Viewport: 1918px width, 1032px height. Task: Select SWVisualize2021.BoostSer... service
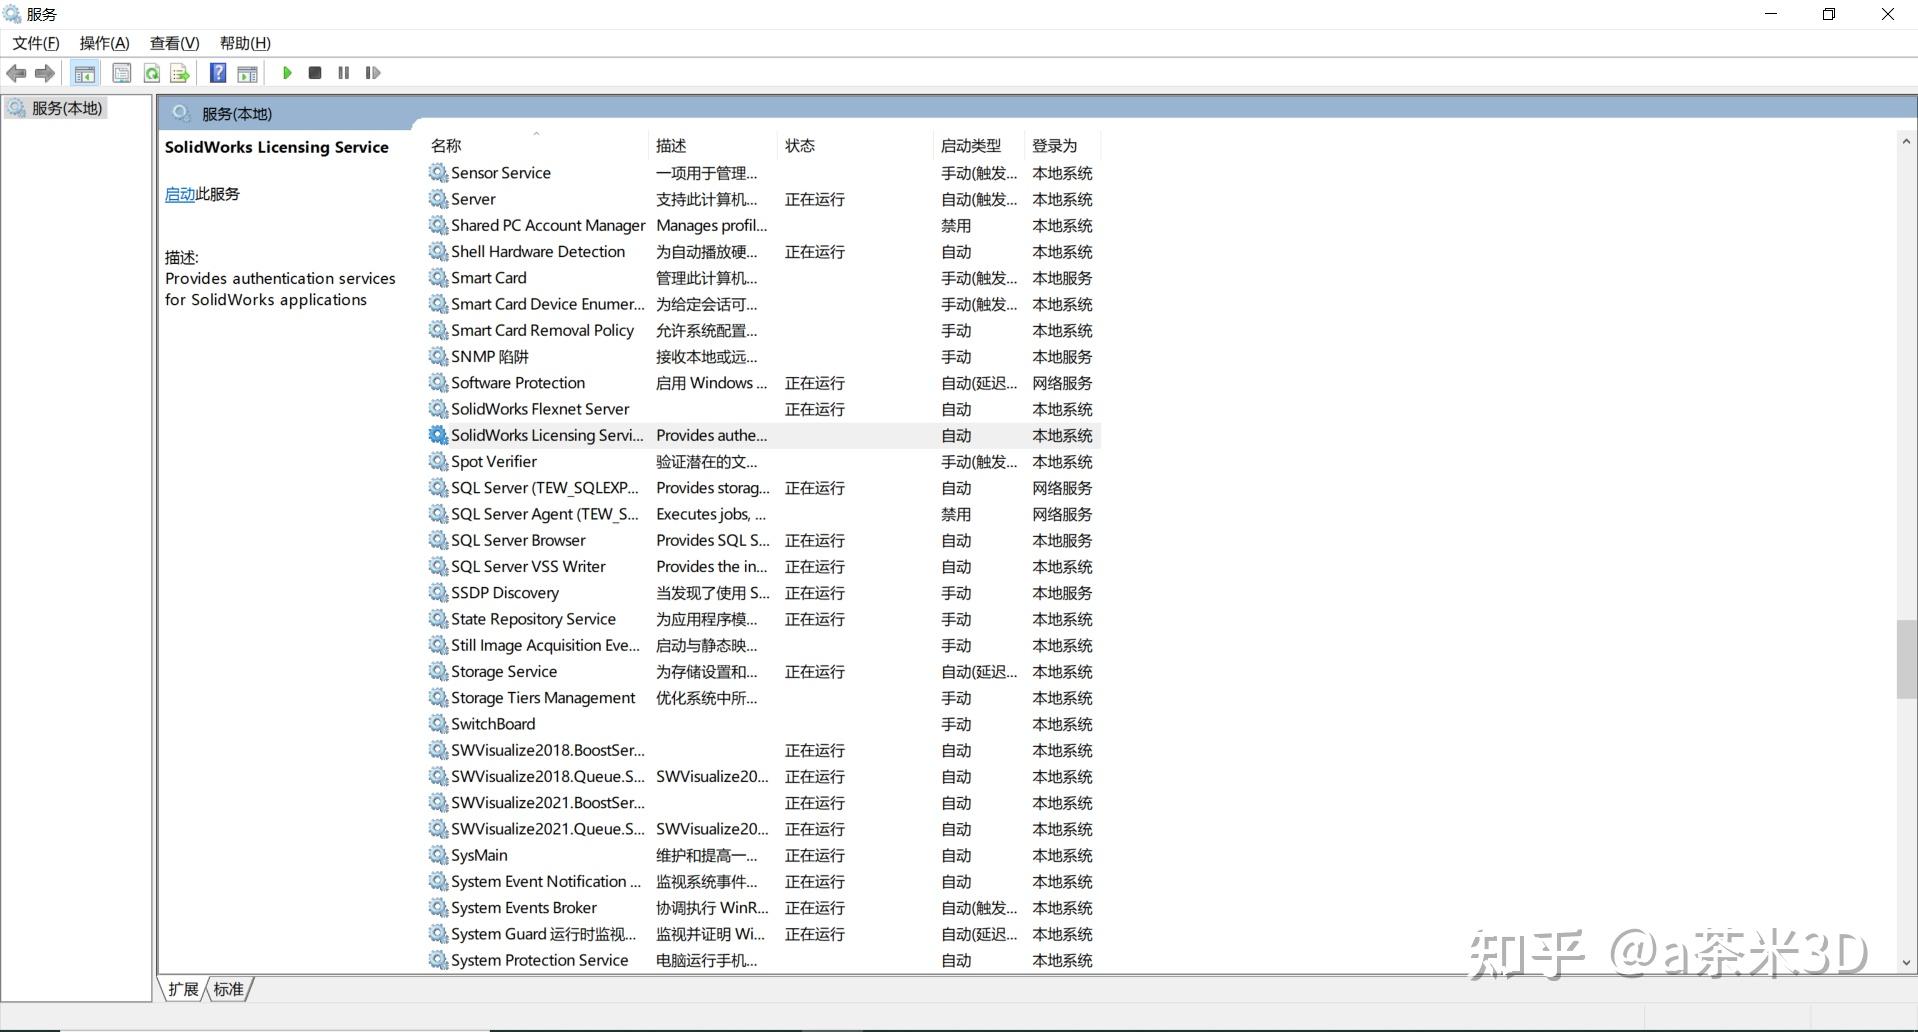(x=764, y=803)
